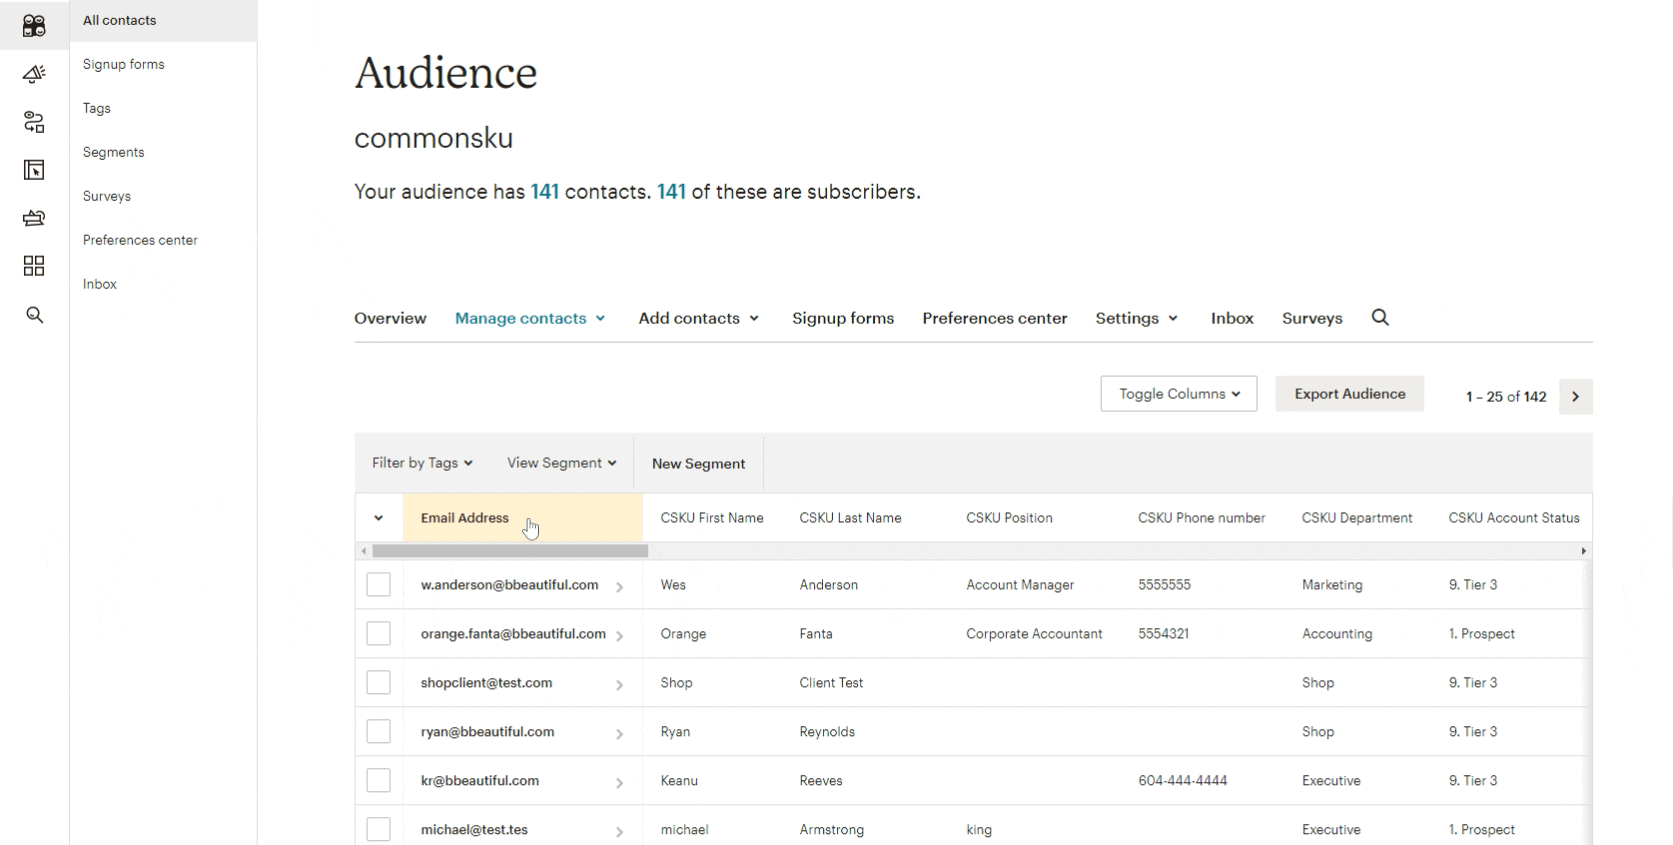Image resolution: width=1673 pixels, height=845 pixels.
Task: Sort by CSKU First Name column
Action: (712, 518)
